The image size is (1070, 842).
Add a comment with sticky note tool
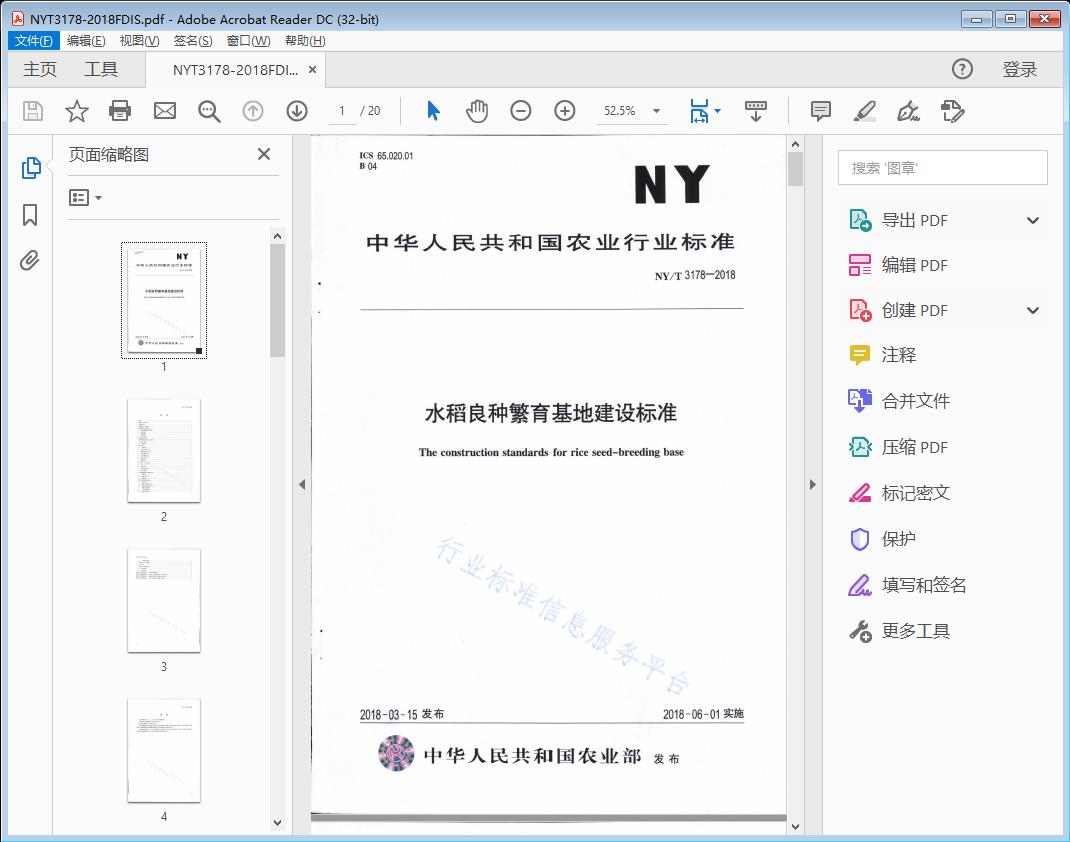(x=821, y=111)
